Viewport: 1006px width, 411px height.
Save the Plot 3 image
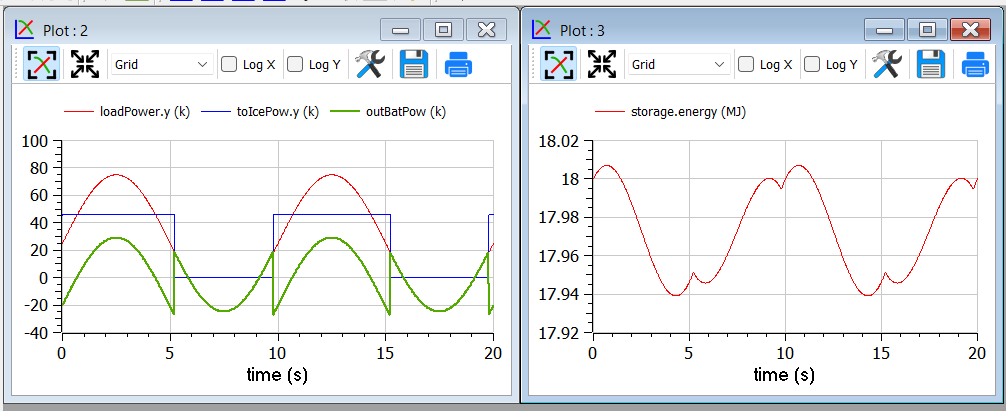tap(931, 65)
